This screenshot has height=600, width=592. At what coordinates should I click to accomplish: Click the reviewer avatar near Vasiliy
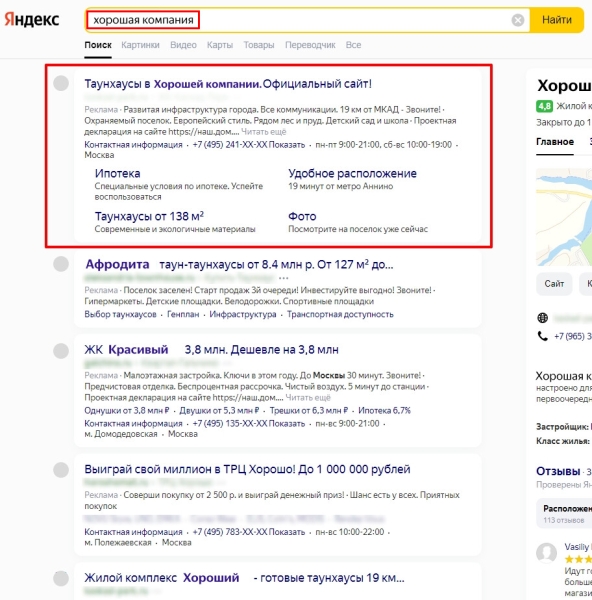pyautogui.click(x=546, y=553)
